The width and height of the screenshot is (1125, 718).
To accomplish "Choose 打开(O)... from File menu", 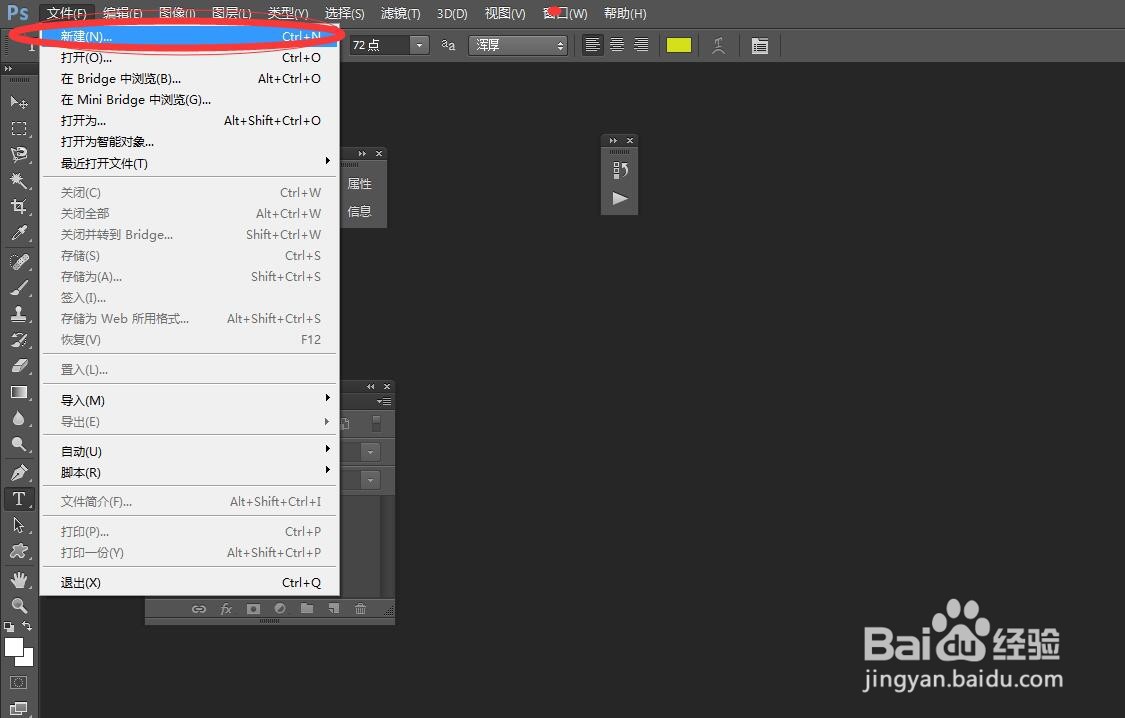I will click(189, 57).
